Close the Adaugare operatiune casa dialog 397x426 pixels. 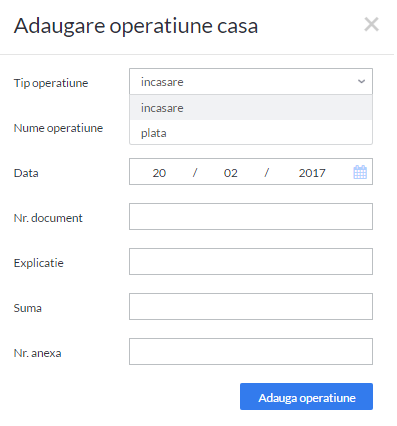point(371,25)
